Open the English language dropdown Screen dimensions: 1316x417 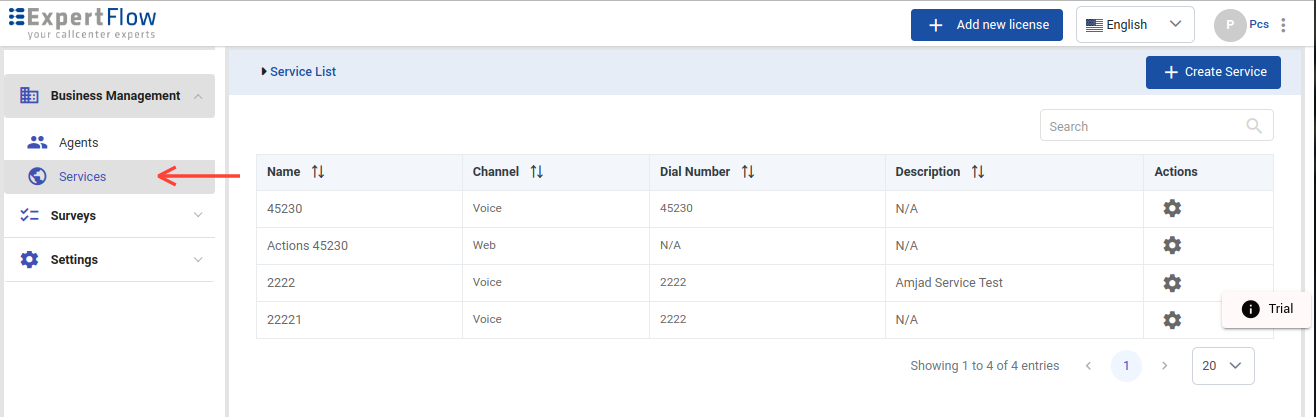pos(1135,25)
